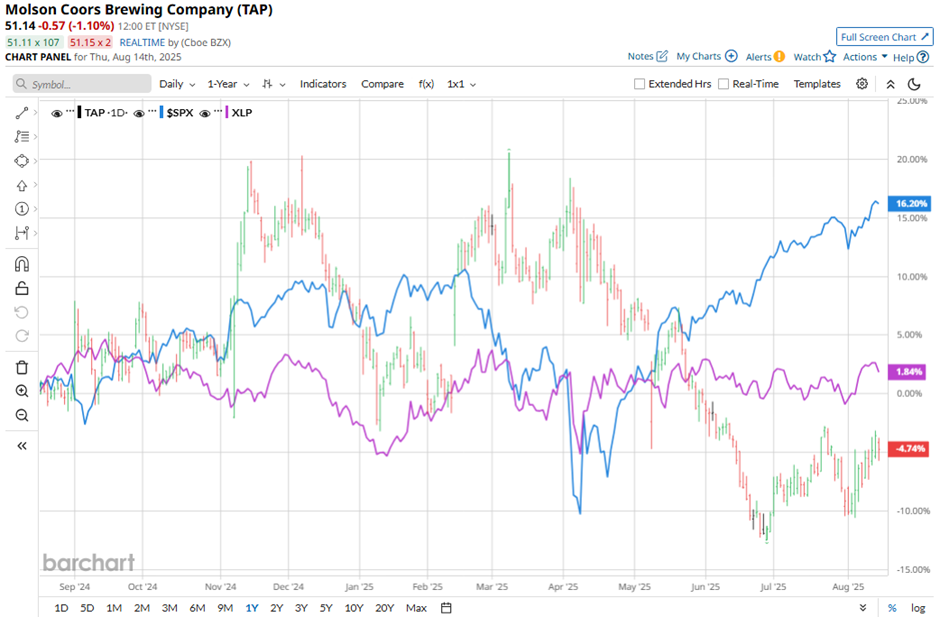Image resolution: width=940 pixels, height=617 pixels.
Task: Delete drawings with the trash icon
Action: pos(22,368)
